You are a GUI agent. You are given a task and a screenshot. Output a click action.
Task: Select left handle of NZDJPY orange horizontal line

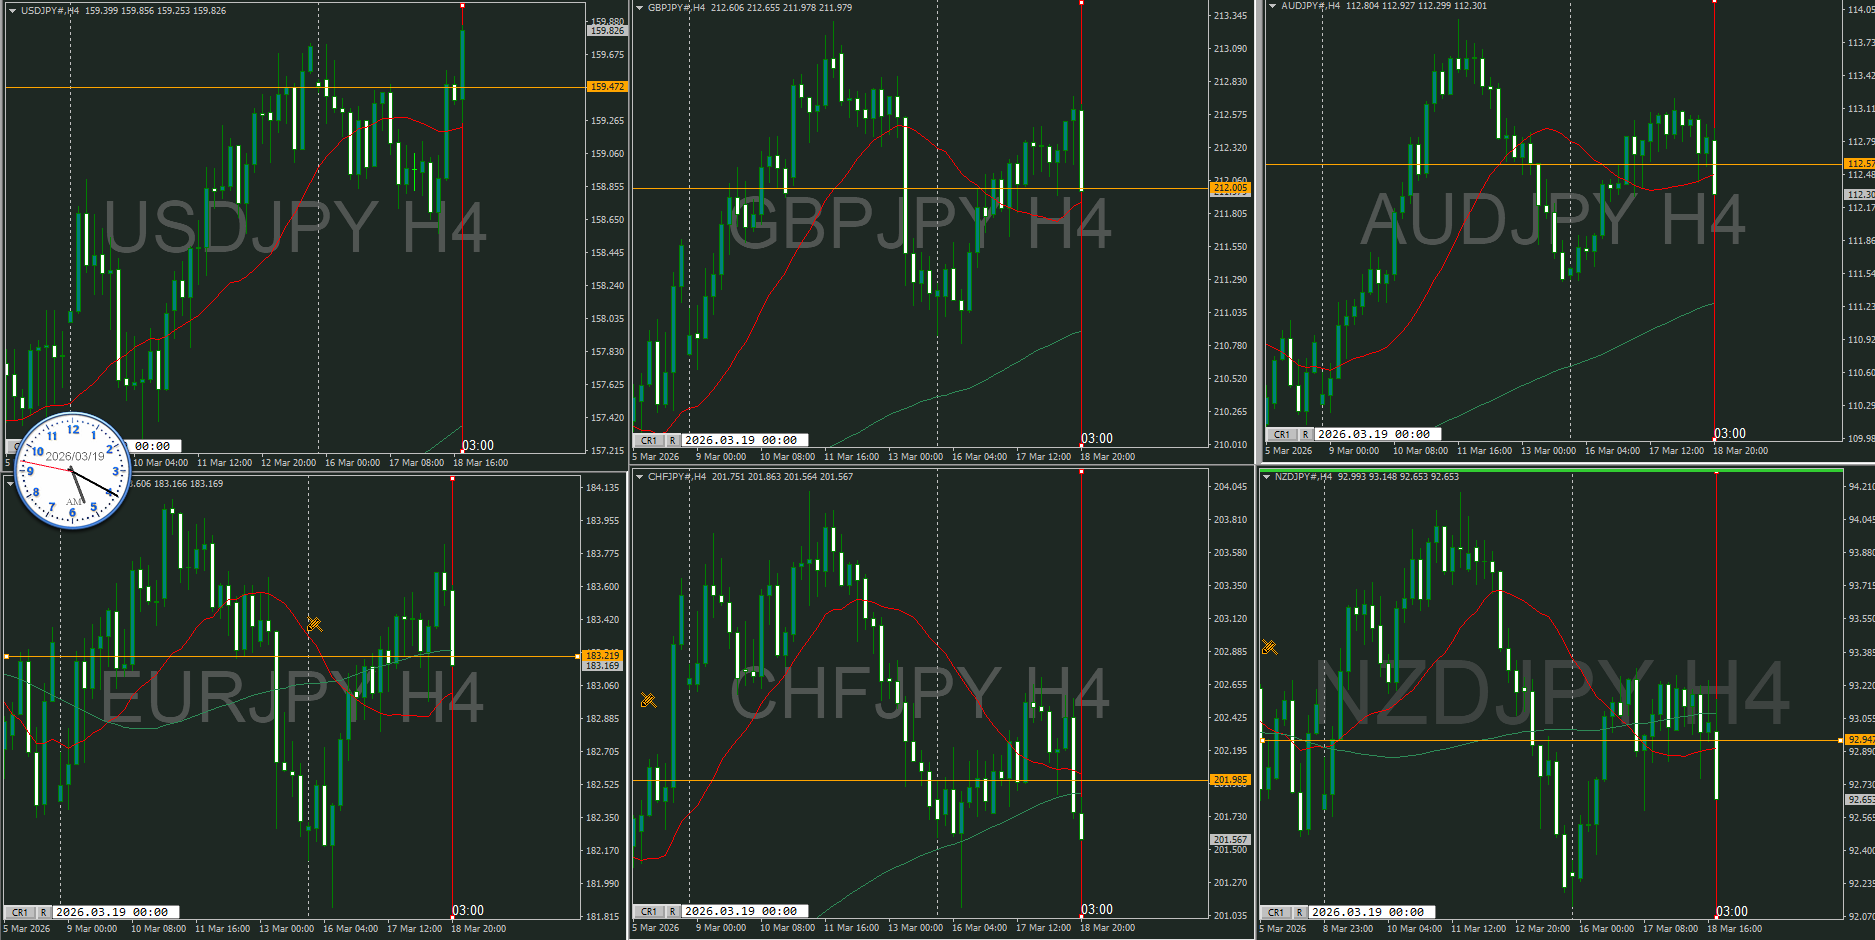pyautogui.click(x=1263, y=740)
